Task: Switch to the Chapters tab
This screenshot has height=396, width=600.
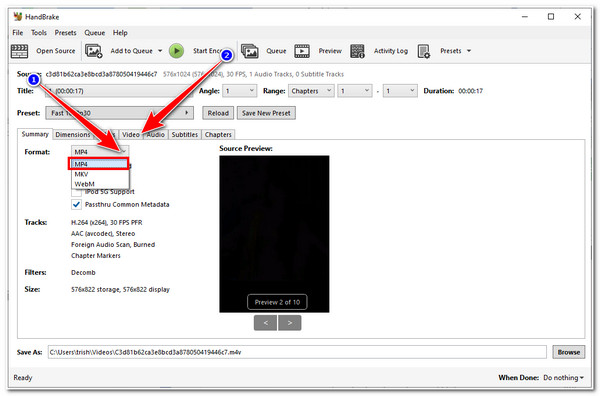Action: click(218, 135)
